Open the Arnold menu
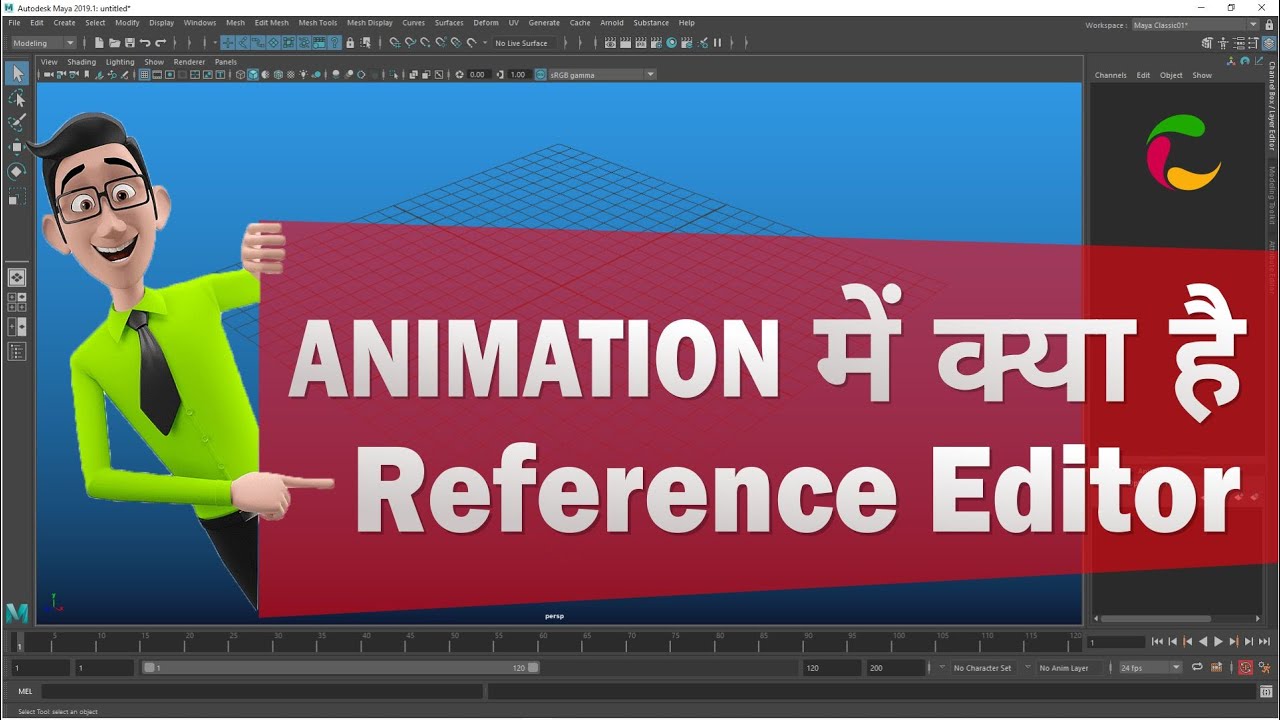1280x720 pixels. click(612, 23)
